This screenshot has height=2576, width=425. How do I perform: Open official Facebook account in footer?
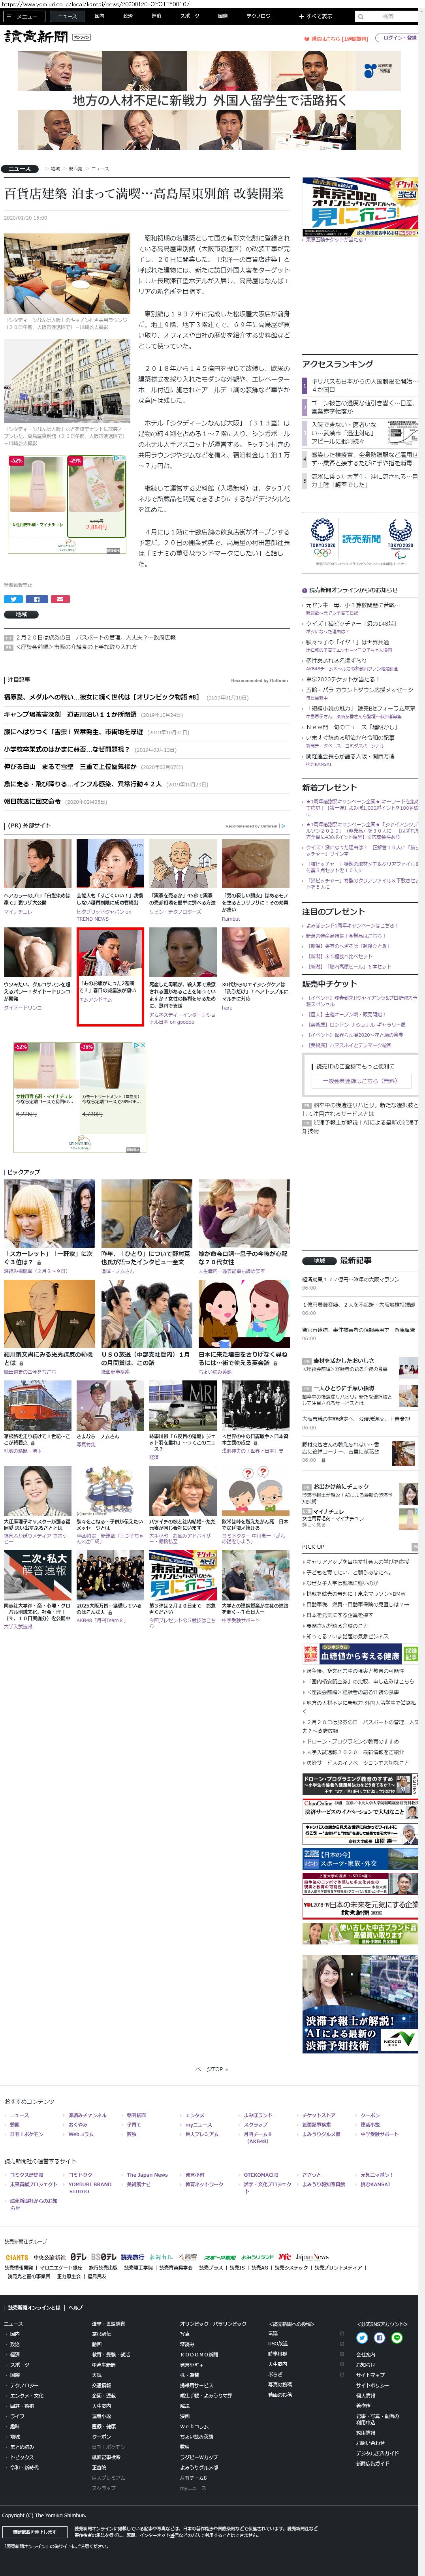[379, 2338]
